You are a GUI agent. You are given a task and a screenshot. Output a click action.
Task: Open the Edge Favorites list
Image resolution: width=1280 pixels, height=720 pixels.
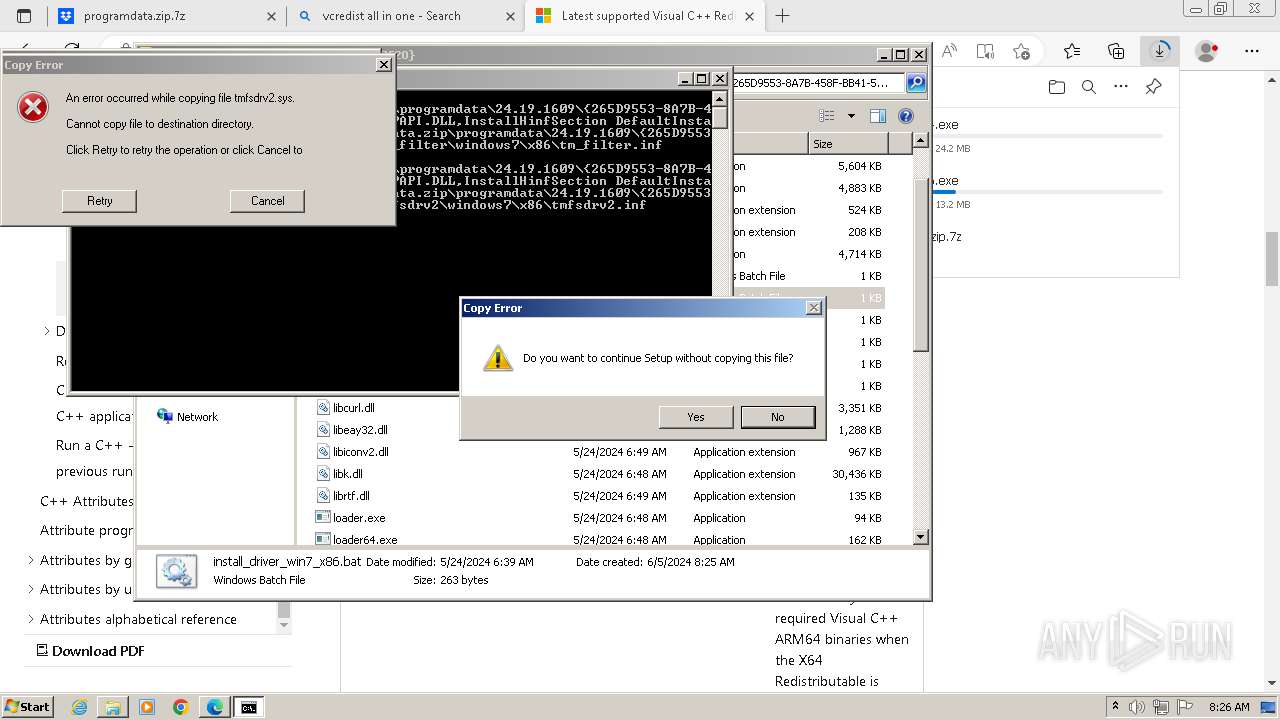tap(1072, 51)
